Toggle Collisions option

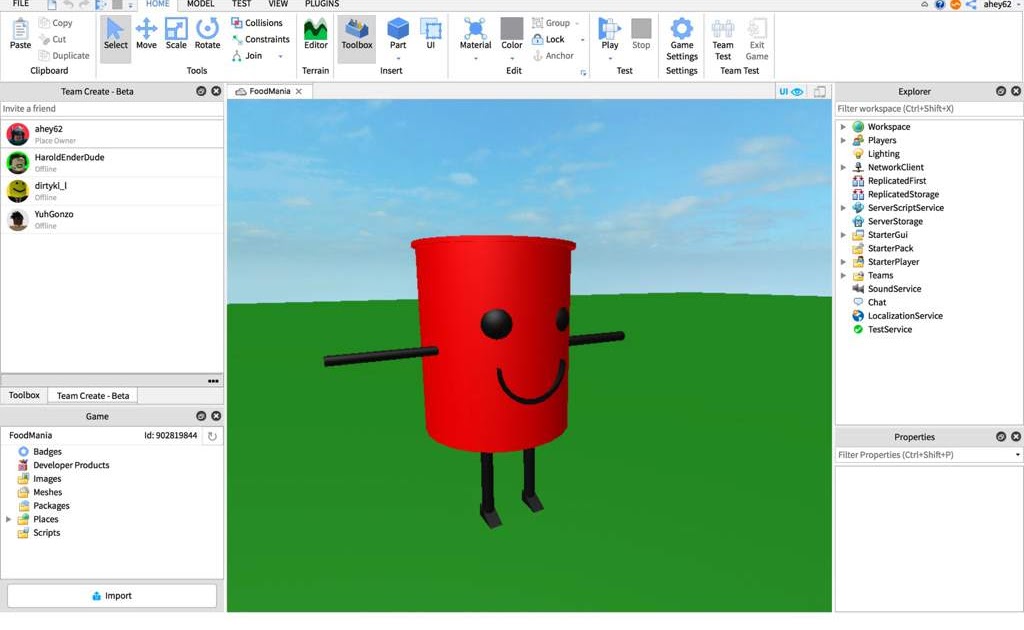tap(257, 23)
